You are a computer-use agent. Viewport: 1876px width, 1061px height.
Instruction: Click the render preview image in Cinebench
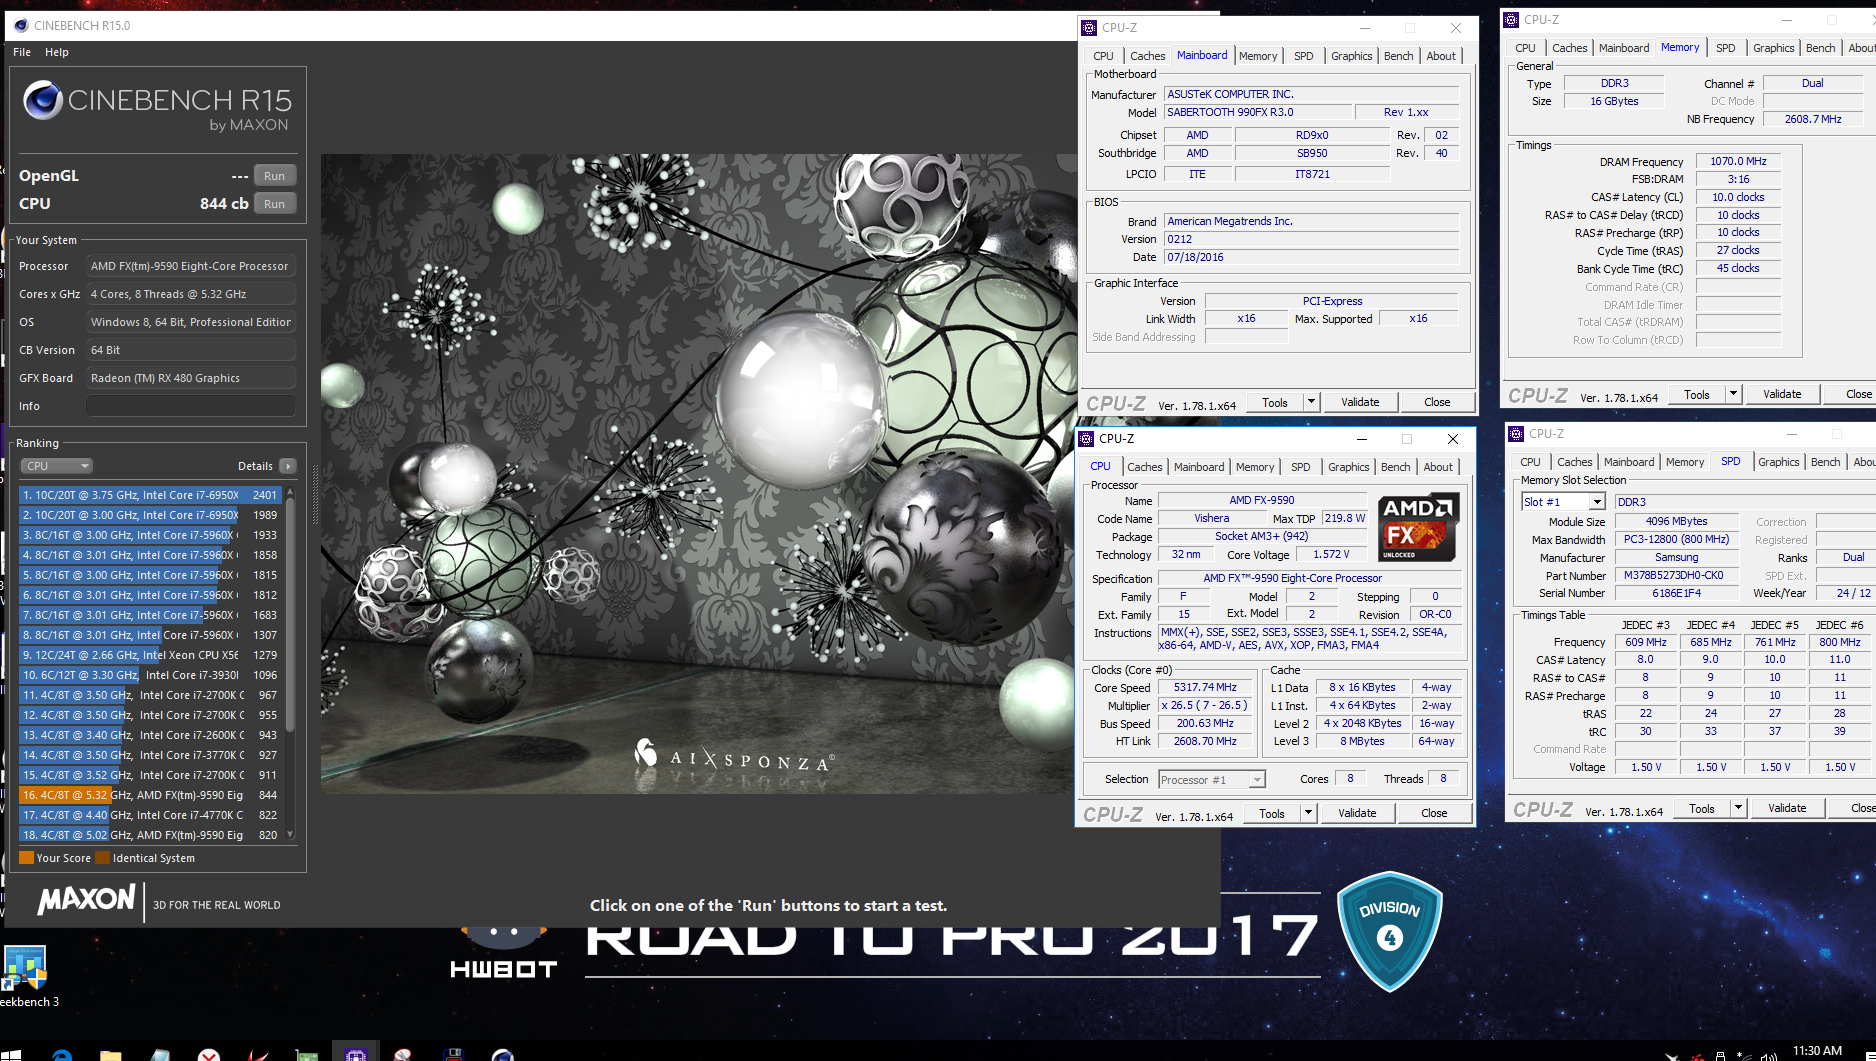pyautogui.click(x=698, y=474)
